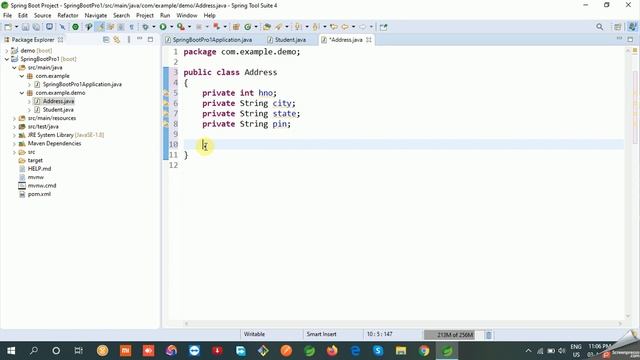Click the green Run button in toolbar
Image resolution: width=640 pixels, height=360 pixels.
click(x=163, y=27)
